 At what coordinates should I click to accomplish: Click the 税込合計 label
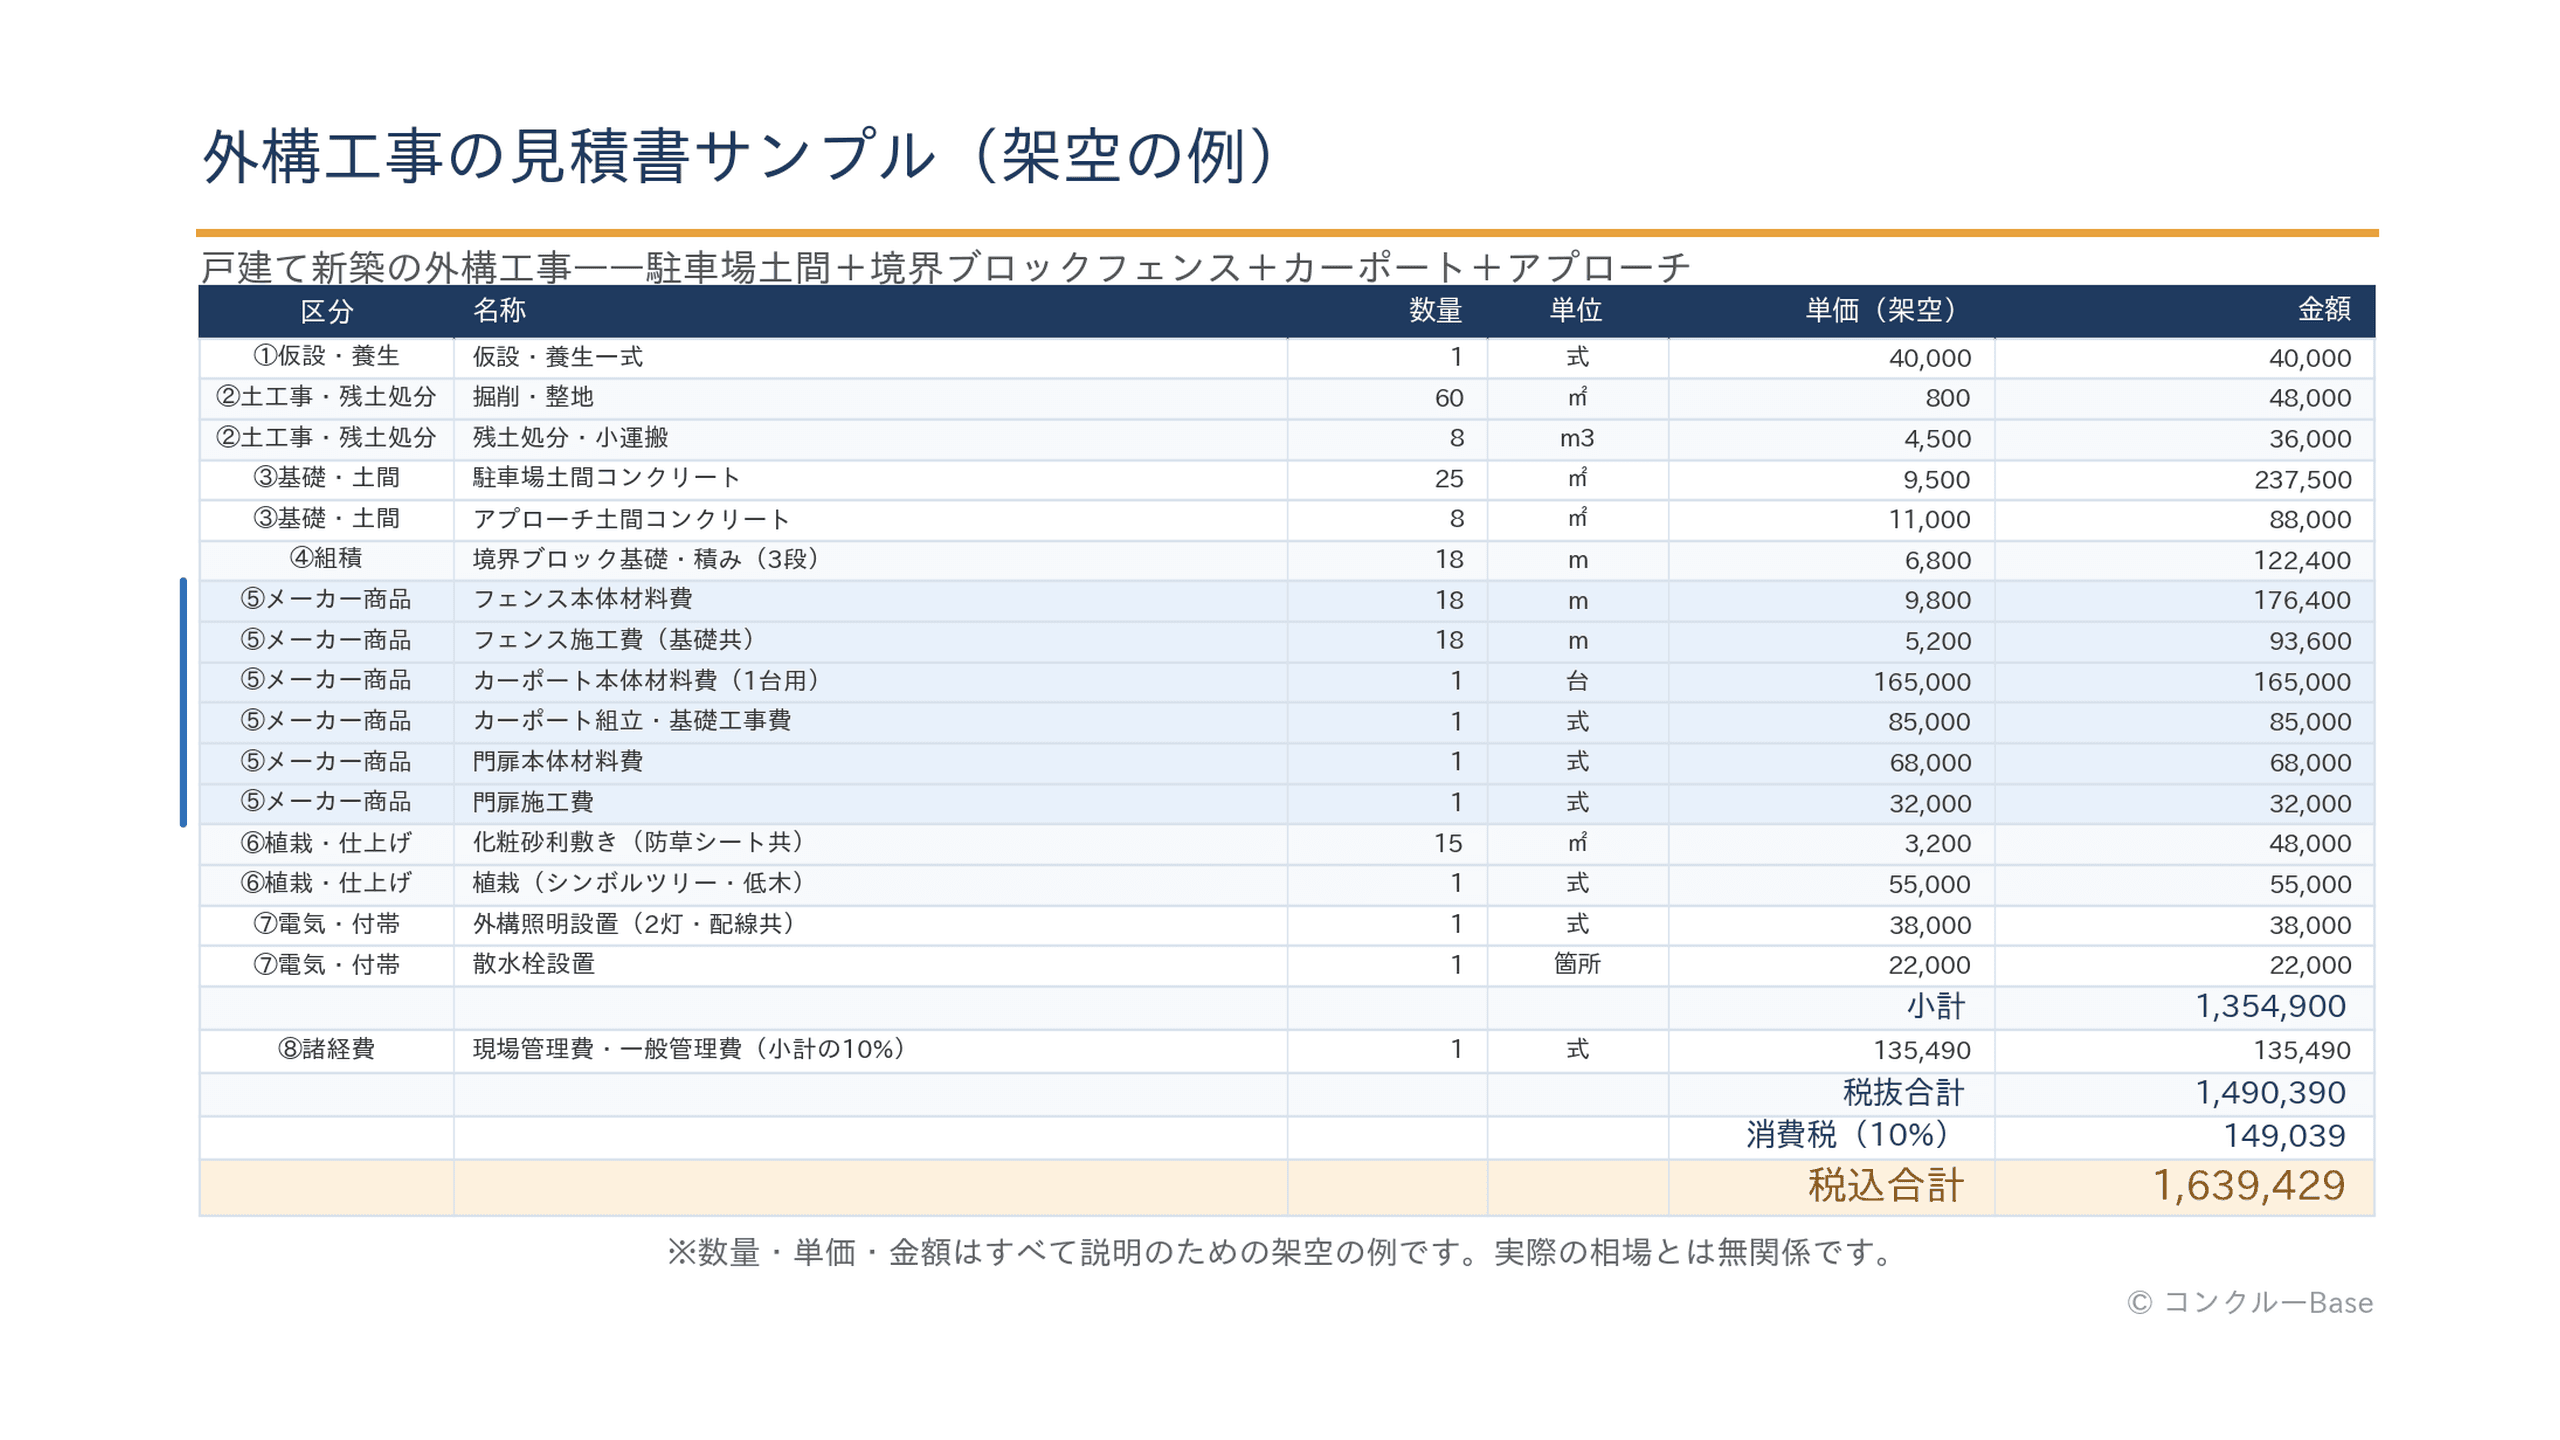coord(1885,1187)
